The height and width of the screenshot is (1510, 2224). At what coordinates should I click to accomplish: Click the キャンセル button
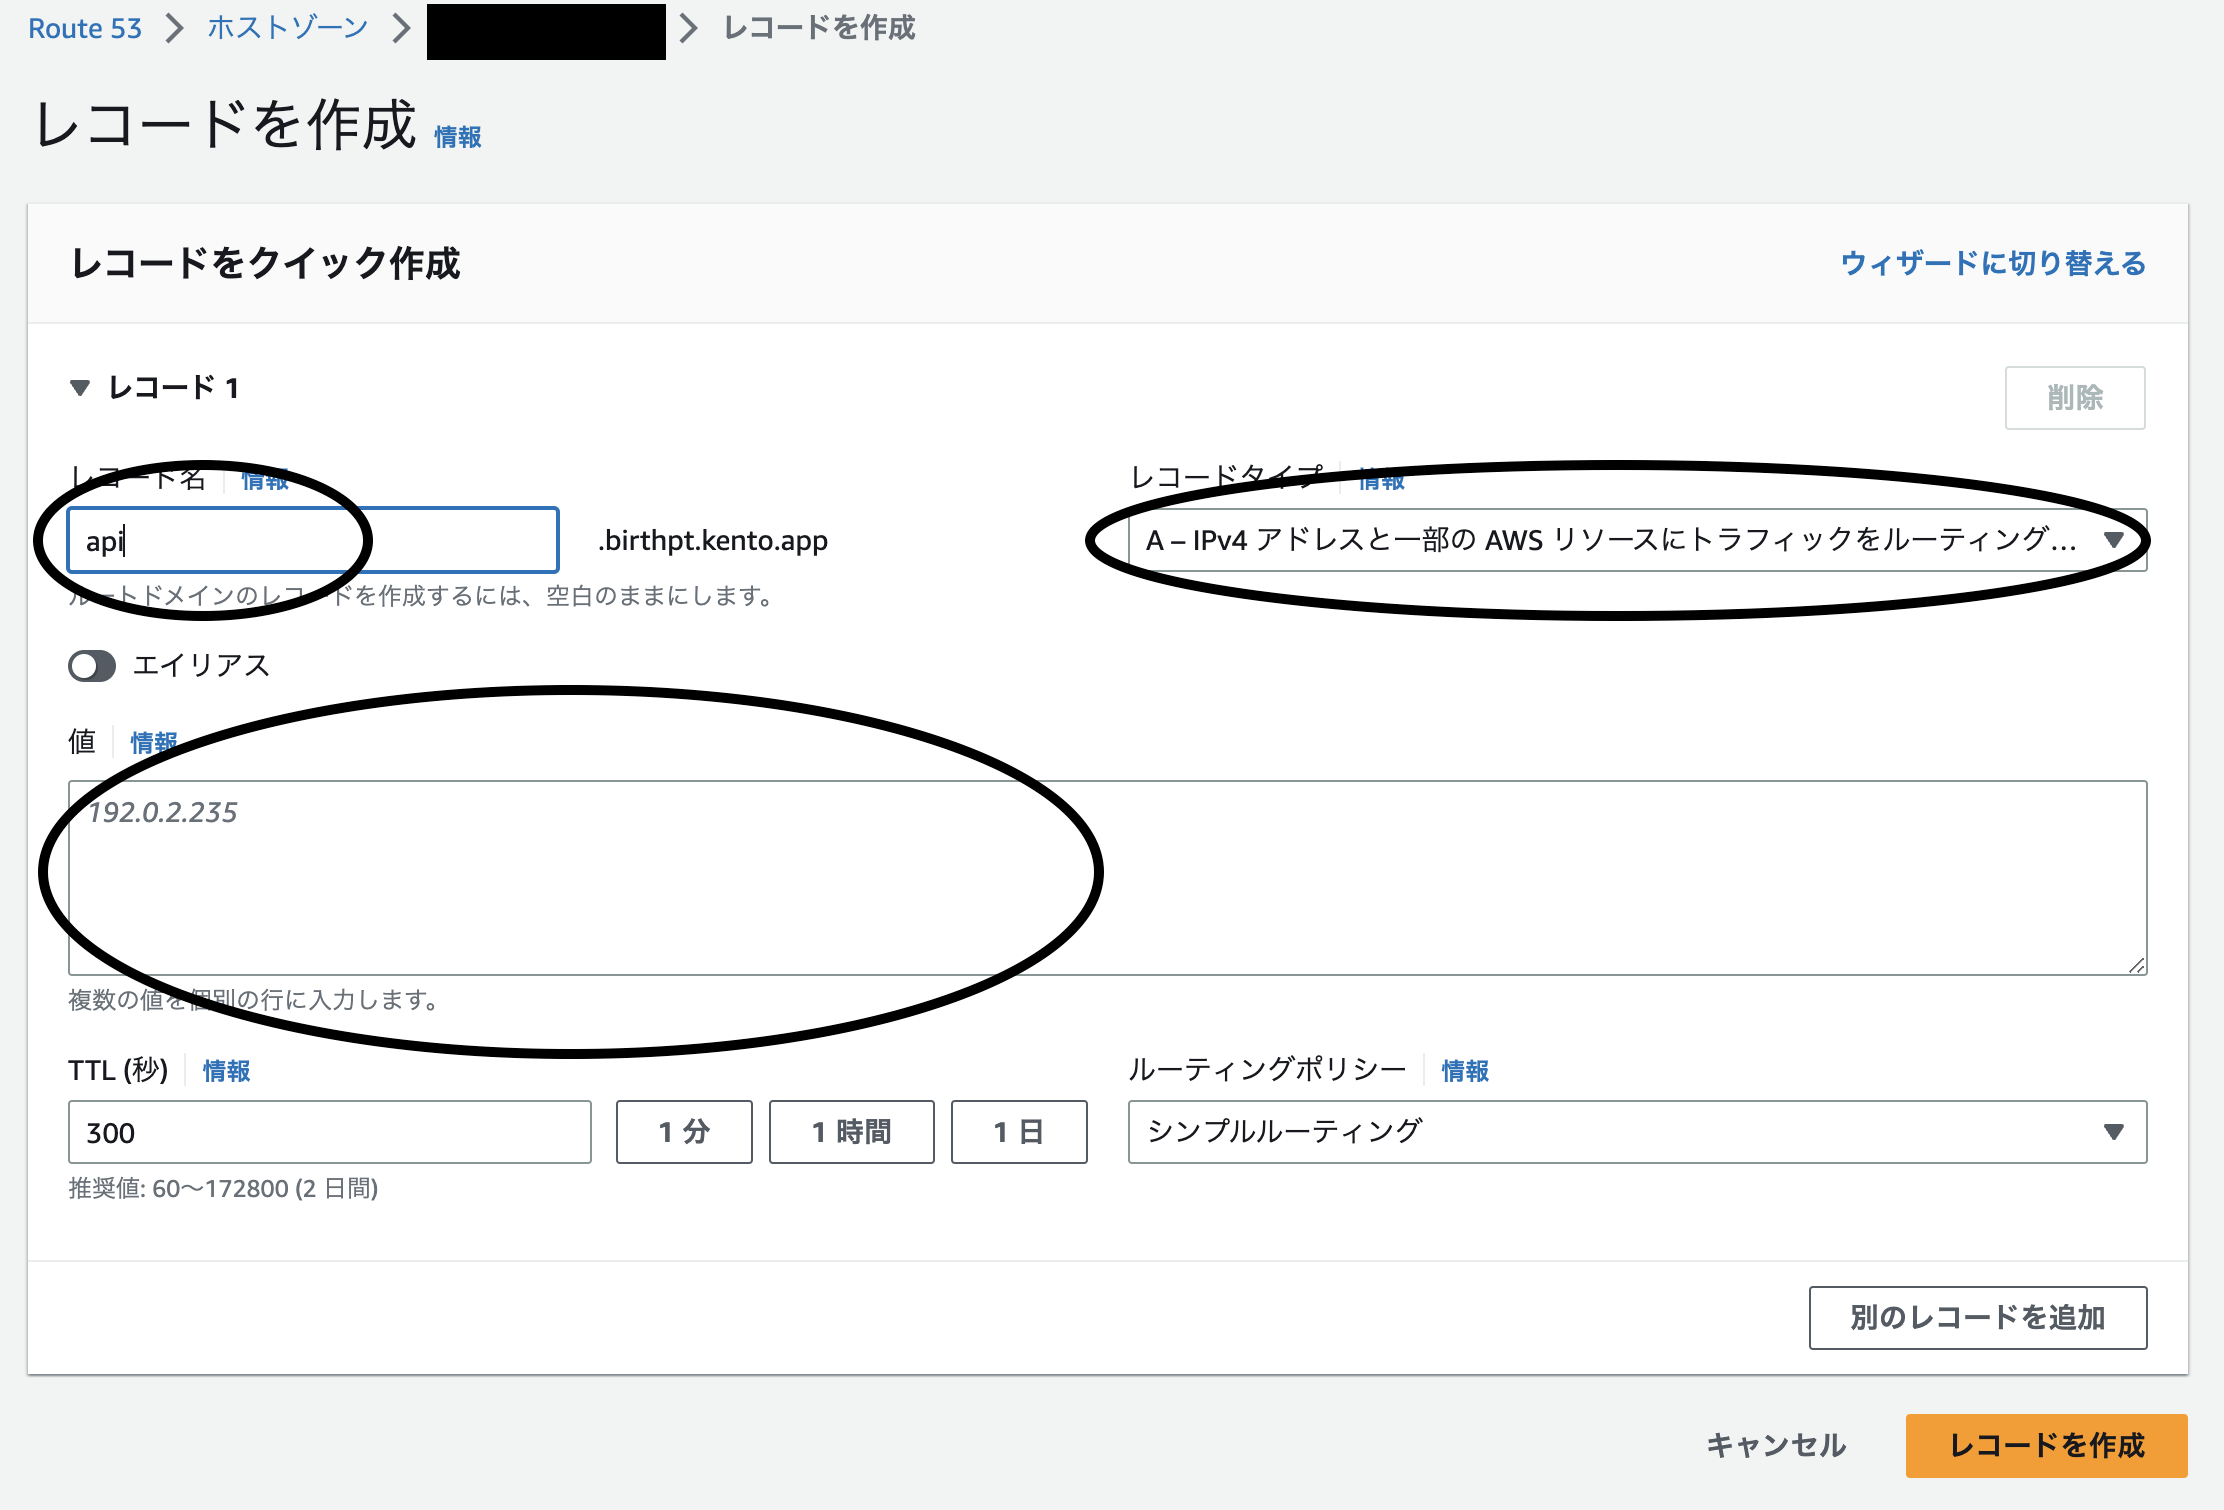point(1778,1445)
